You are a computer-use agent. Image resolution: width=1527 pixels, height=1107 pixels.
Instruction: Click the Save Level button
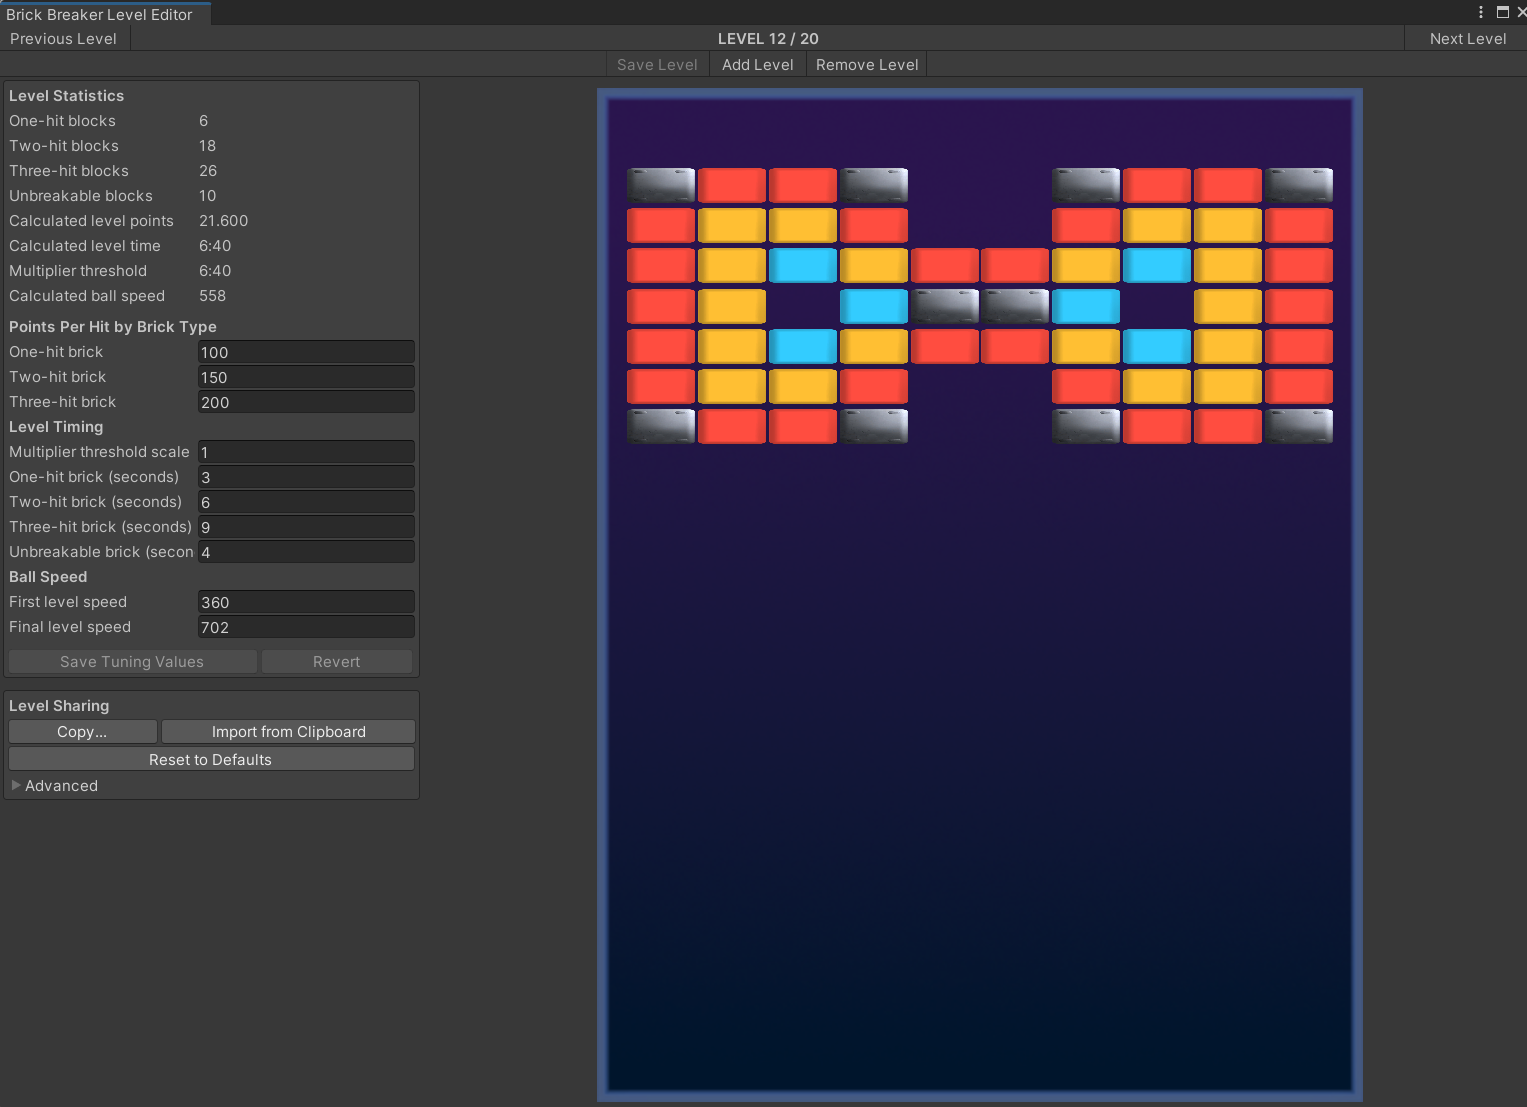point(657,65)
